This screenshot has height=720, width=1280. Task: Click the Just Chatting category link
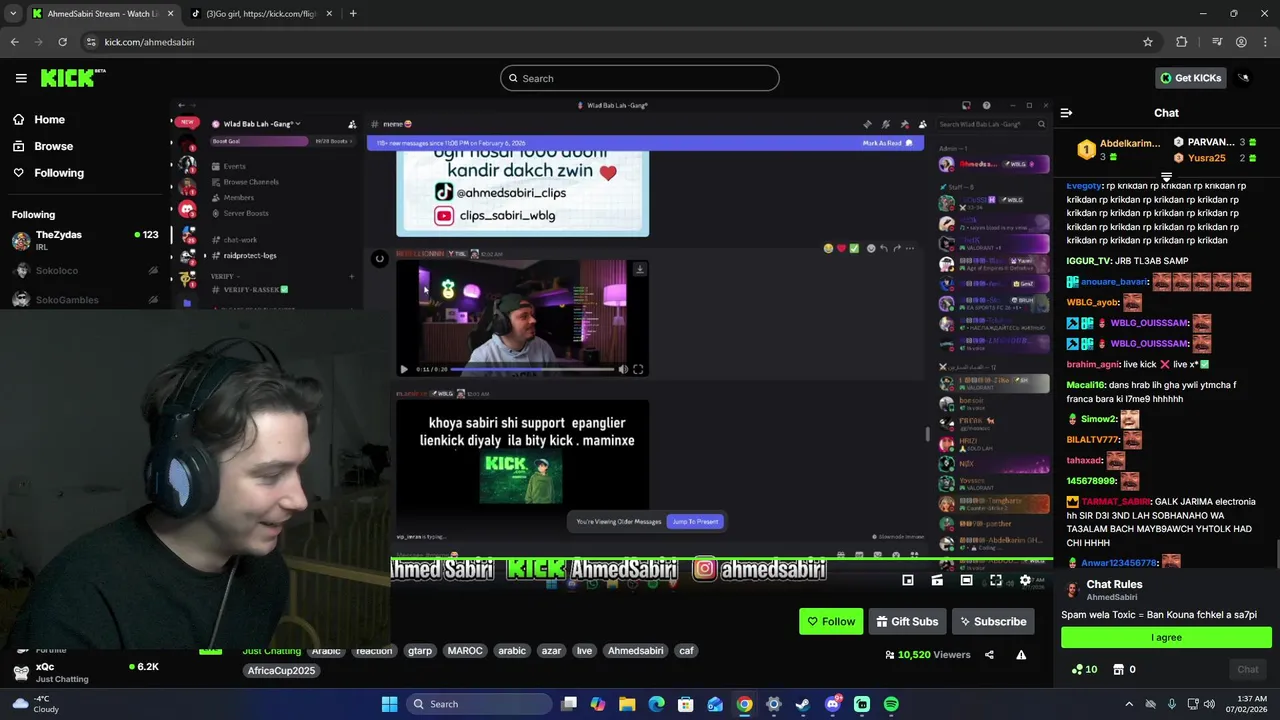271,651
